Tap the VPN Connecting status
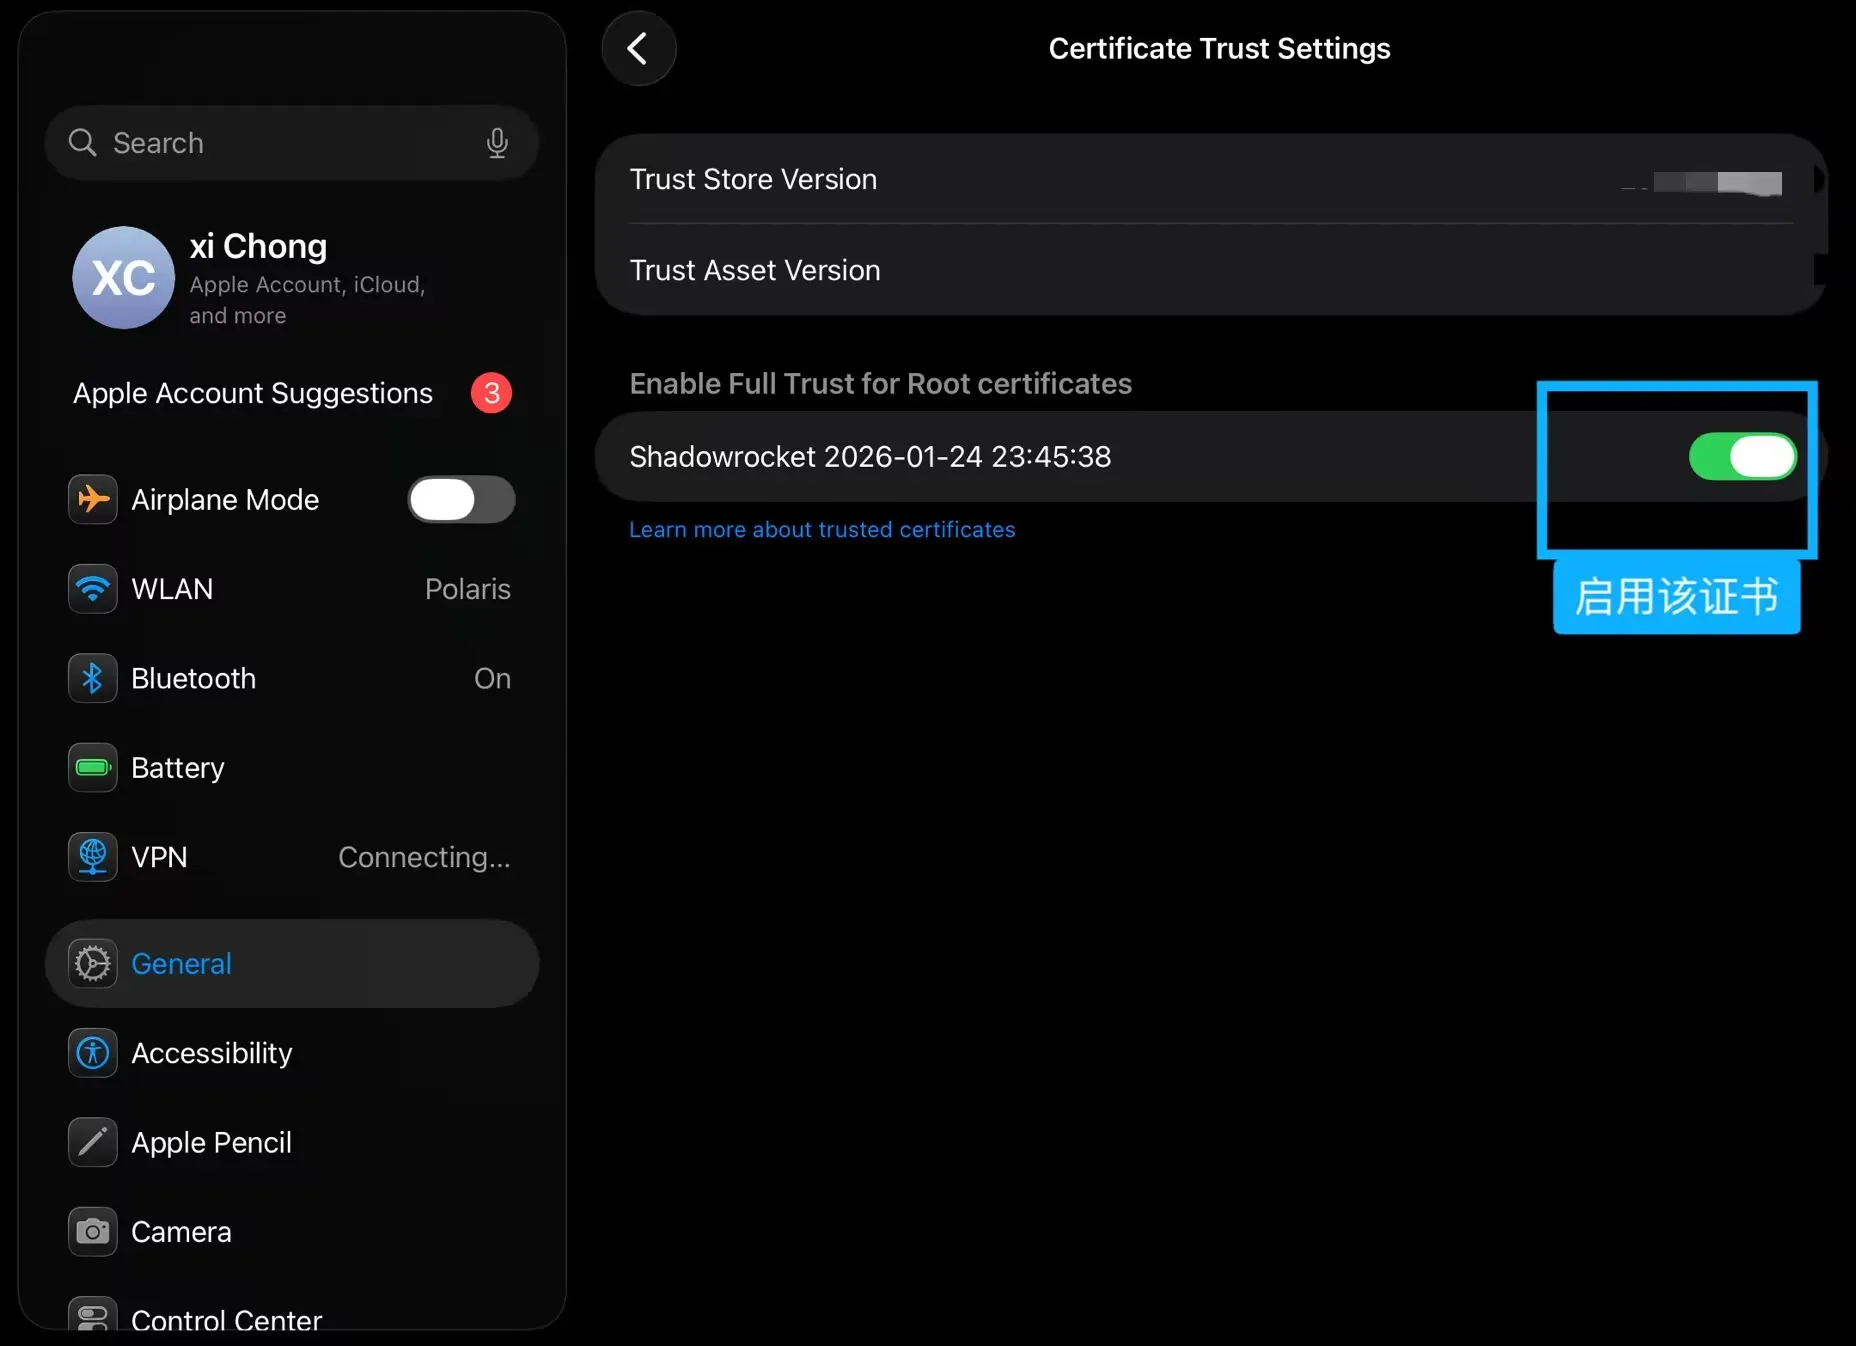 click(x=424, y=857)
